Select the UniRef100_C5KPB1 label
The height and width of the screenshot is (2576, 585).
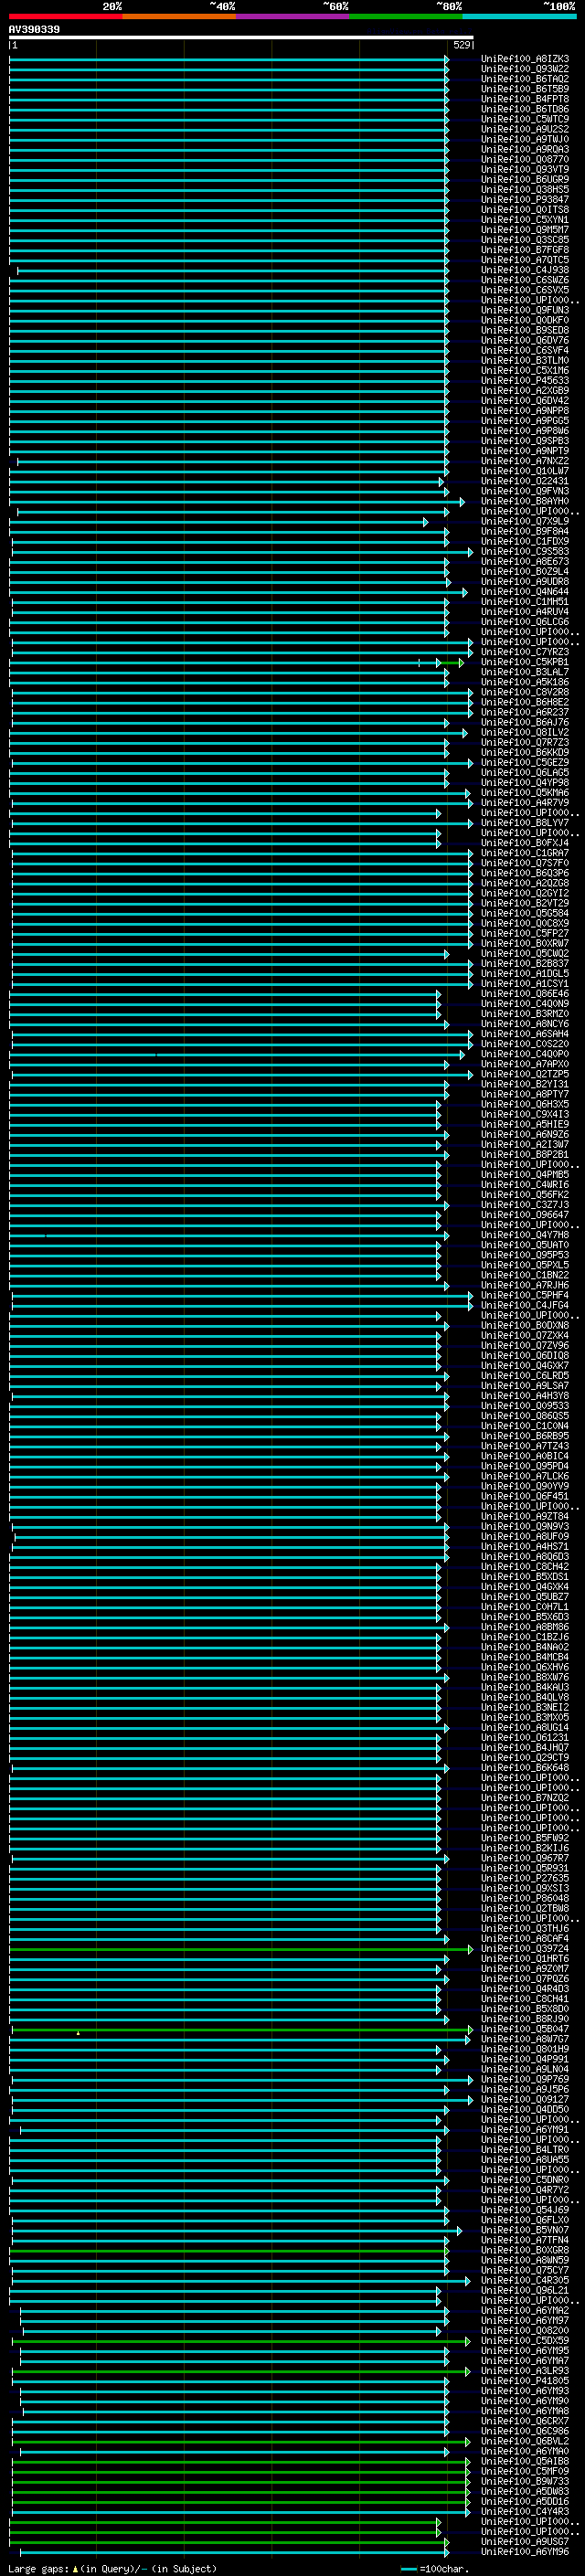525,662
